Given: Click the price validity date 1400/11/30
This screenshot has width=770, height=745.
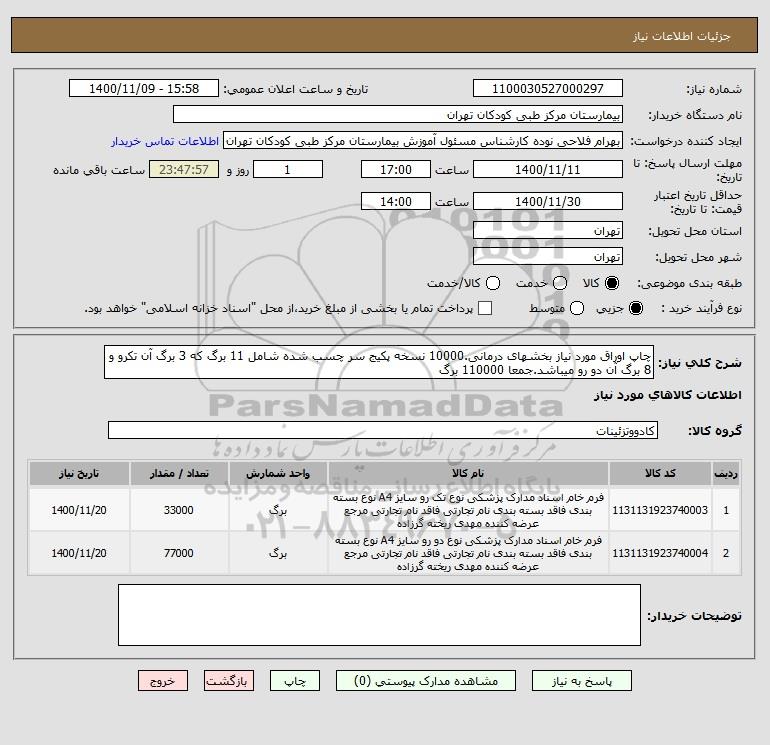Looking at the screenshot, I should click(x=548, y=202).
